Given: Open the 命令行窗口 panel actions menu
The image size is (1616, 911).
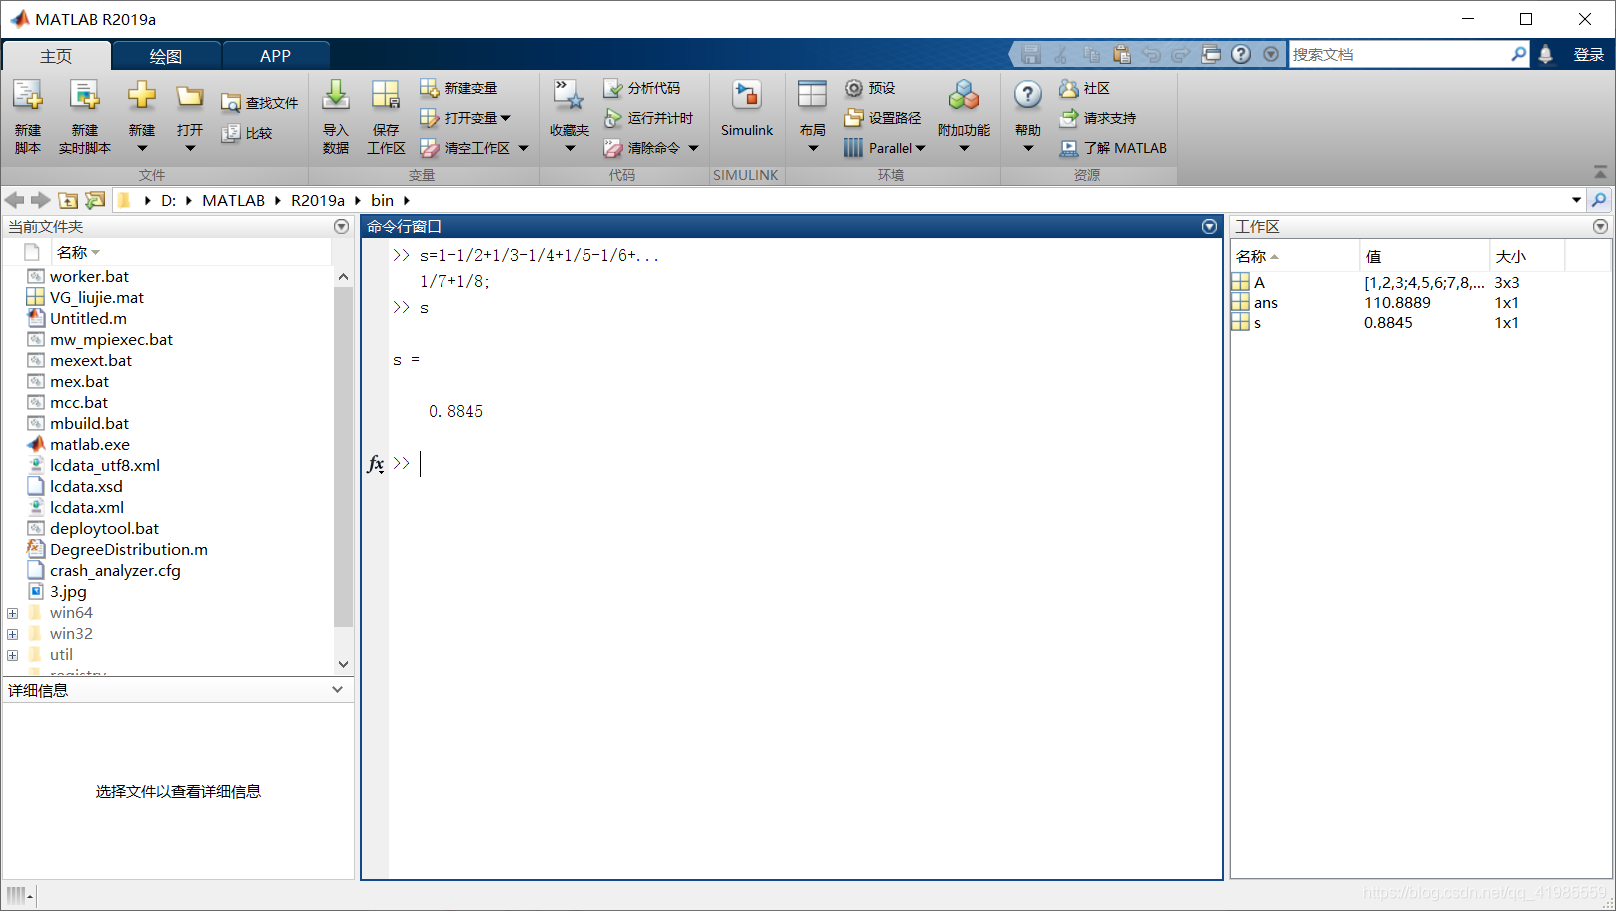Looking at the screenshot, I should 1209,227.
